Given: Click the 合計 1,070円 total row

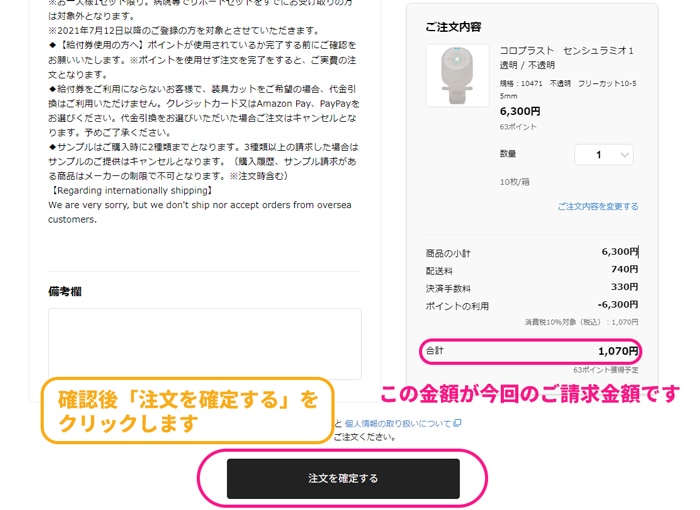Looking at the screenshot, I should (x=531, y=351).
